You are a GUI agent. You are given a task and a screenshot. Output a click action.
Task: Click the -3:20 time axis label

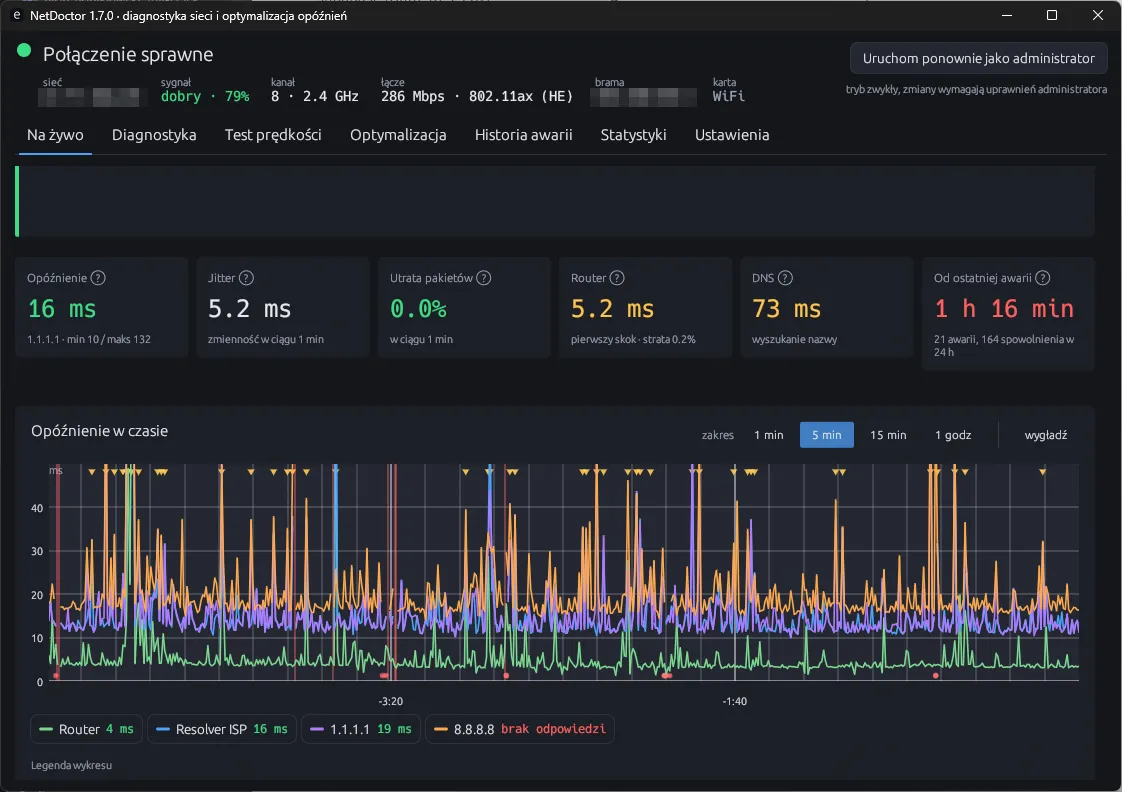tap(391, 701)
